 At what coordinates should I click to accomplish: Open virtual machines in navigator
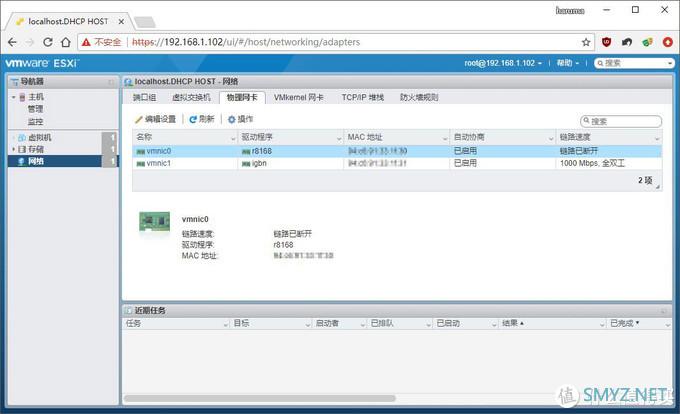pyautogui.click(x=39, y=138)
